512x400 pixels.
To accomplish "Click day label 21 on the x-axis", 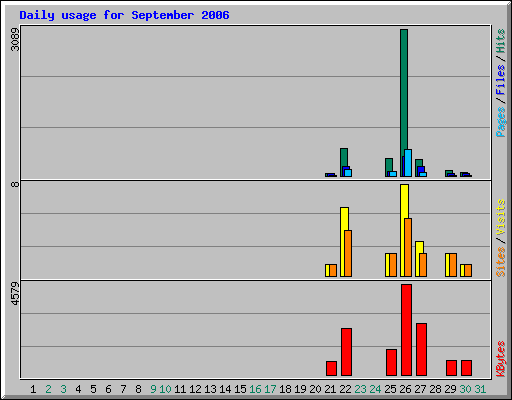I will (330, 389).
